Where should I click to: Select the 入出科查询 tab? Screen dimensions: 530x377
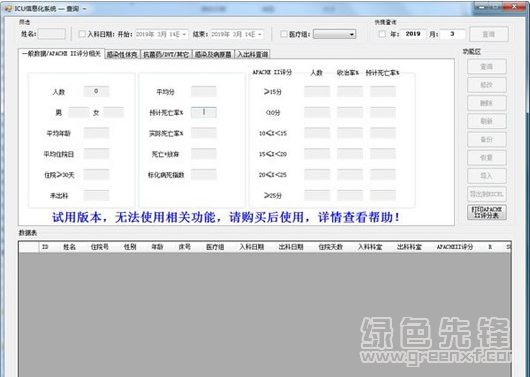[252, 54]
